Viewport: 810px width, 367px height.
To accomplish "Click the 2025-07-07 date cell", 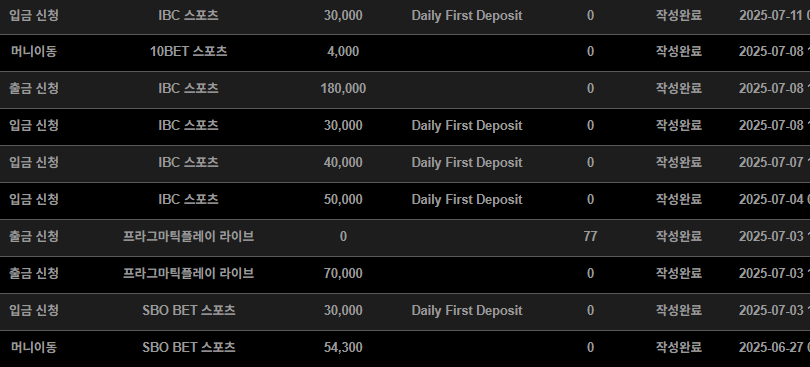I will 774,162.
